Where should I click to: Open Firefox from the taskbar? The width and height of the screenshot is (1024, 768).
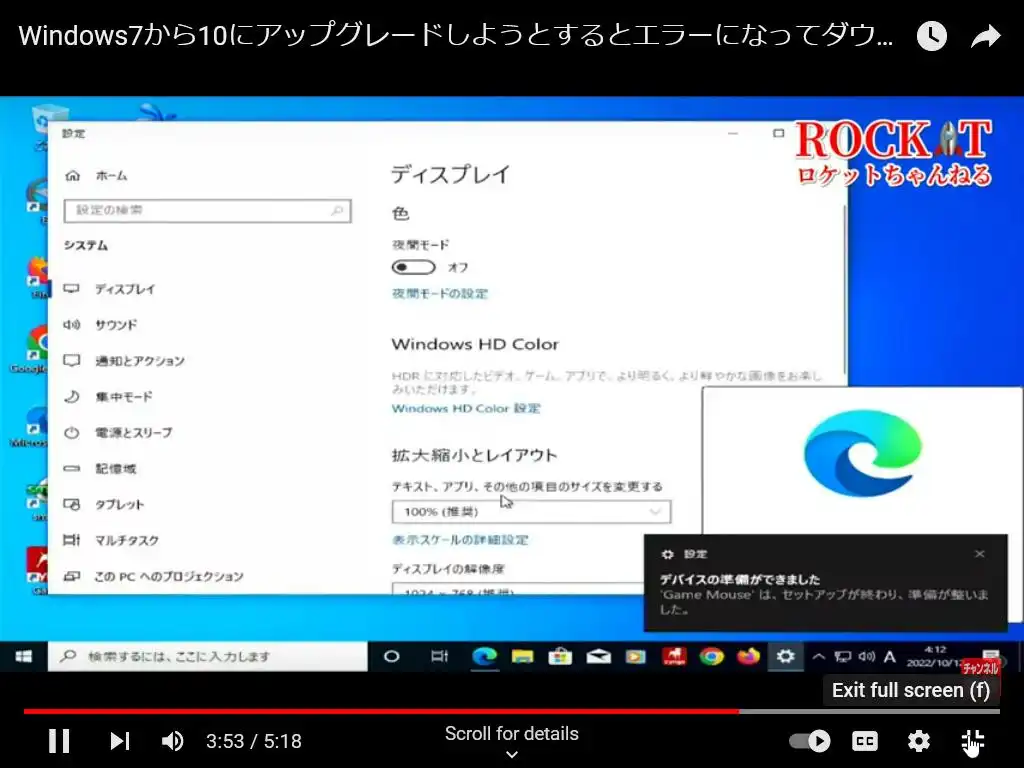click(x=748, y=656)
